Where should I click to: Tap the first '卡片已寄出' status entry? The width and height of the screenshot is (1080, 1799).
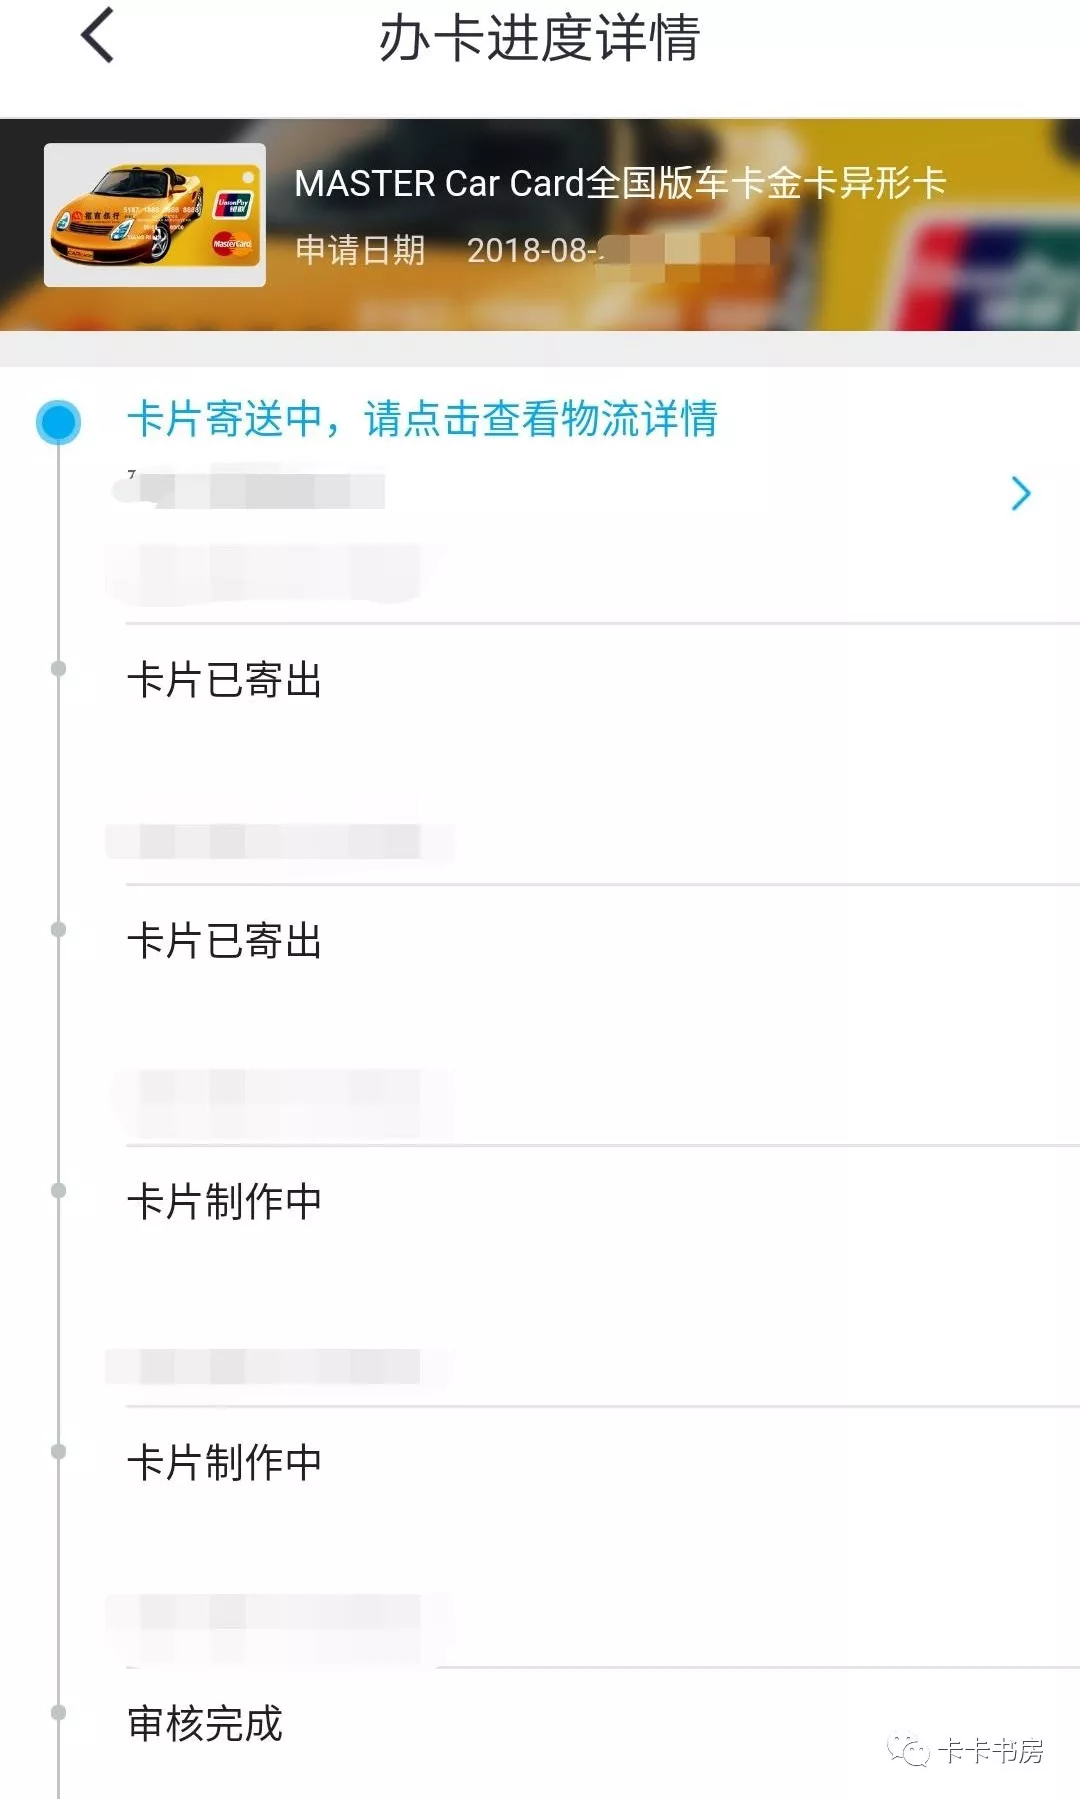pyautogui.click(x=224, y=680)
